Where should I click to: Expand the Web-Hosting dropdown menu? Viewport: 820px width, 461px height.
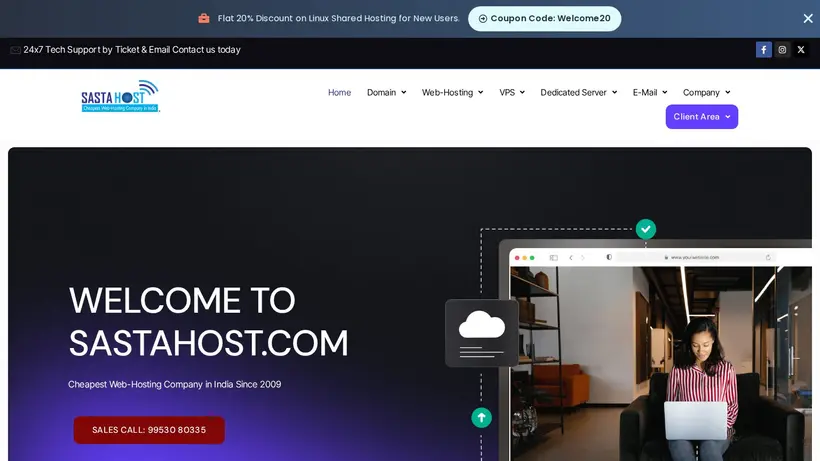pos(452,93)
